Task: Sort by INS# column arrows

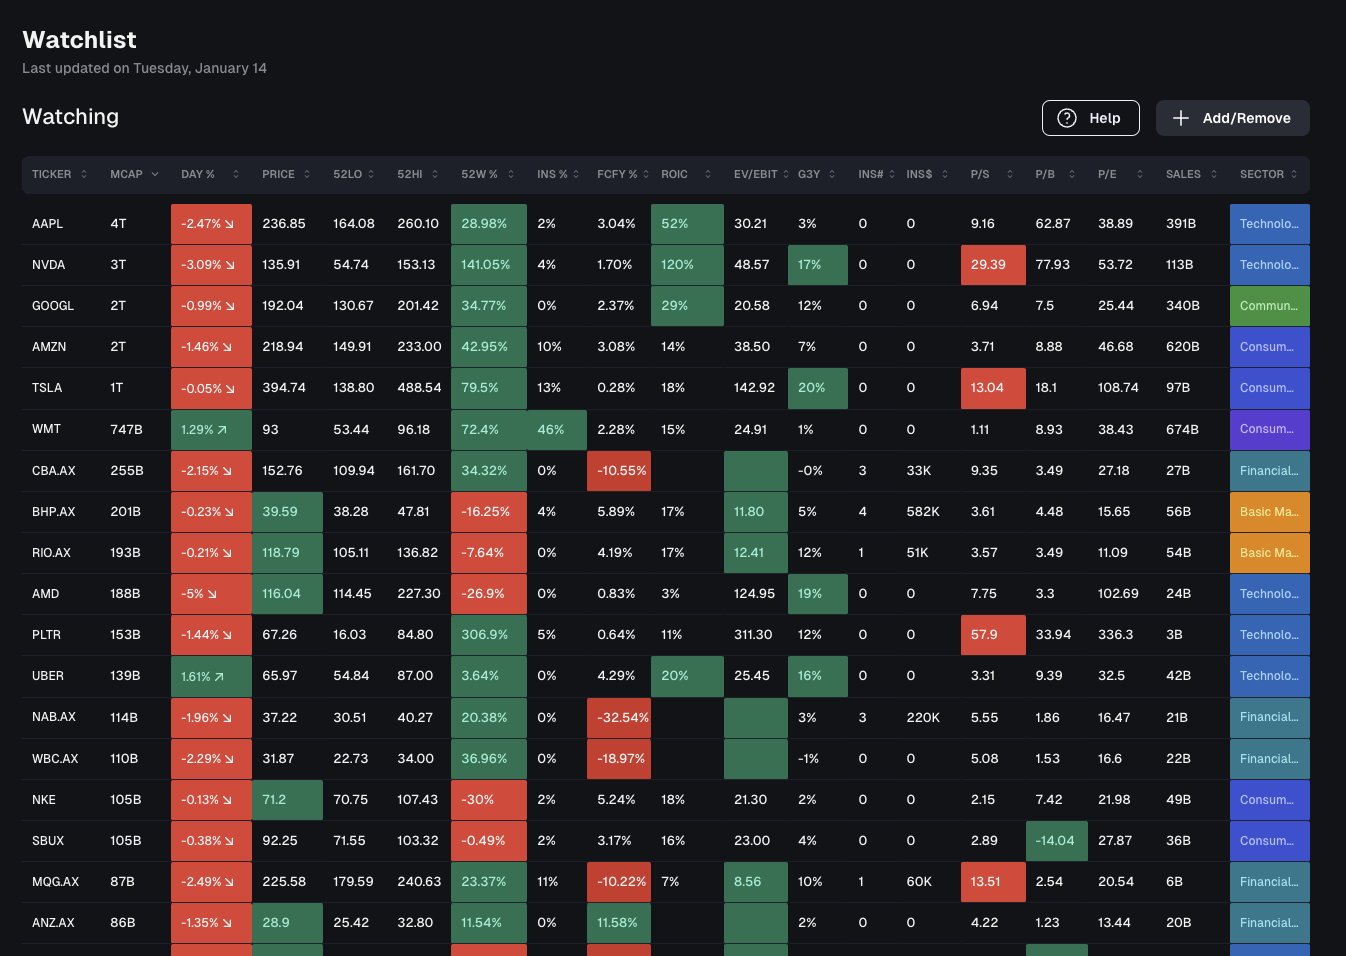Action: 892,174
